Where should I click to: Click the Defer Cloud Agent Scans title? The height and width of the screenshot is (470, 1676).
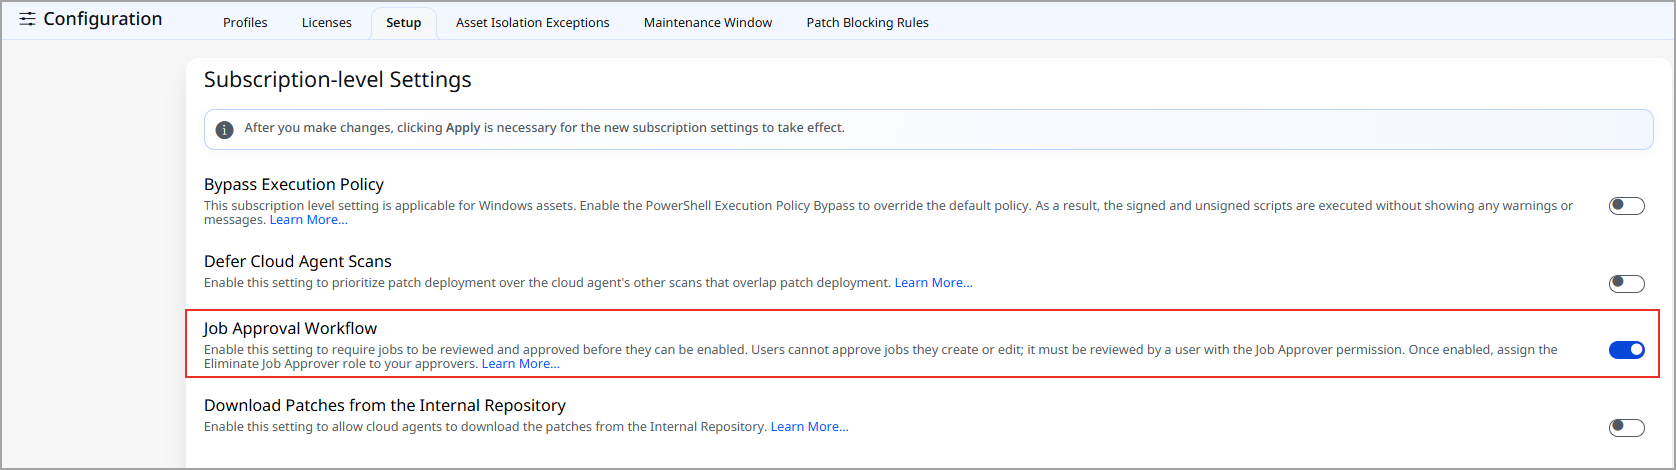298,262
